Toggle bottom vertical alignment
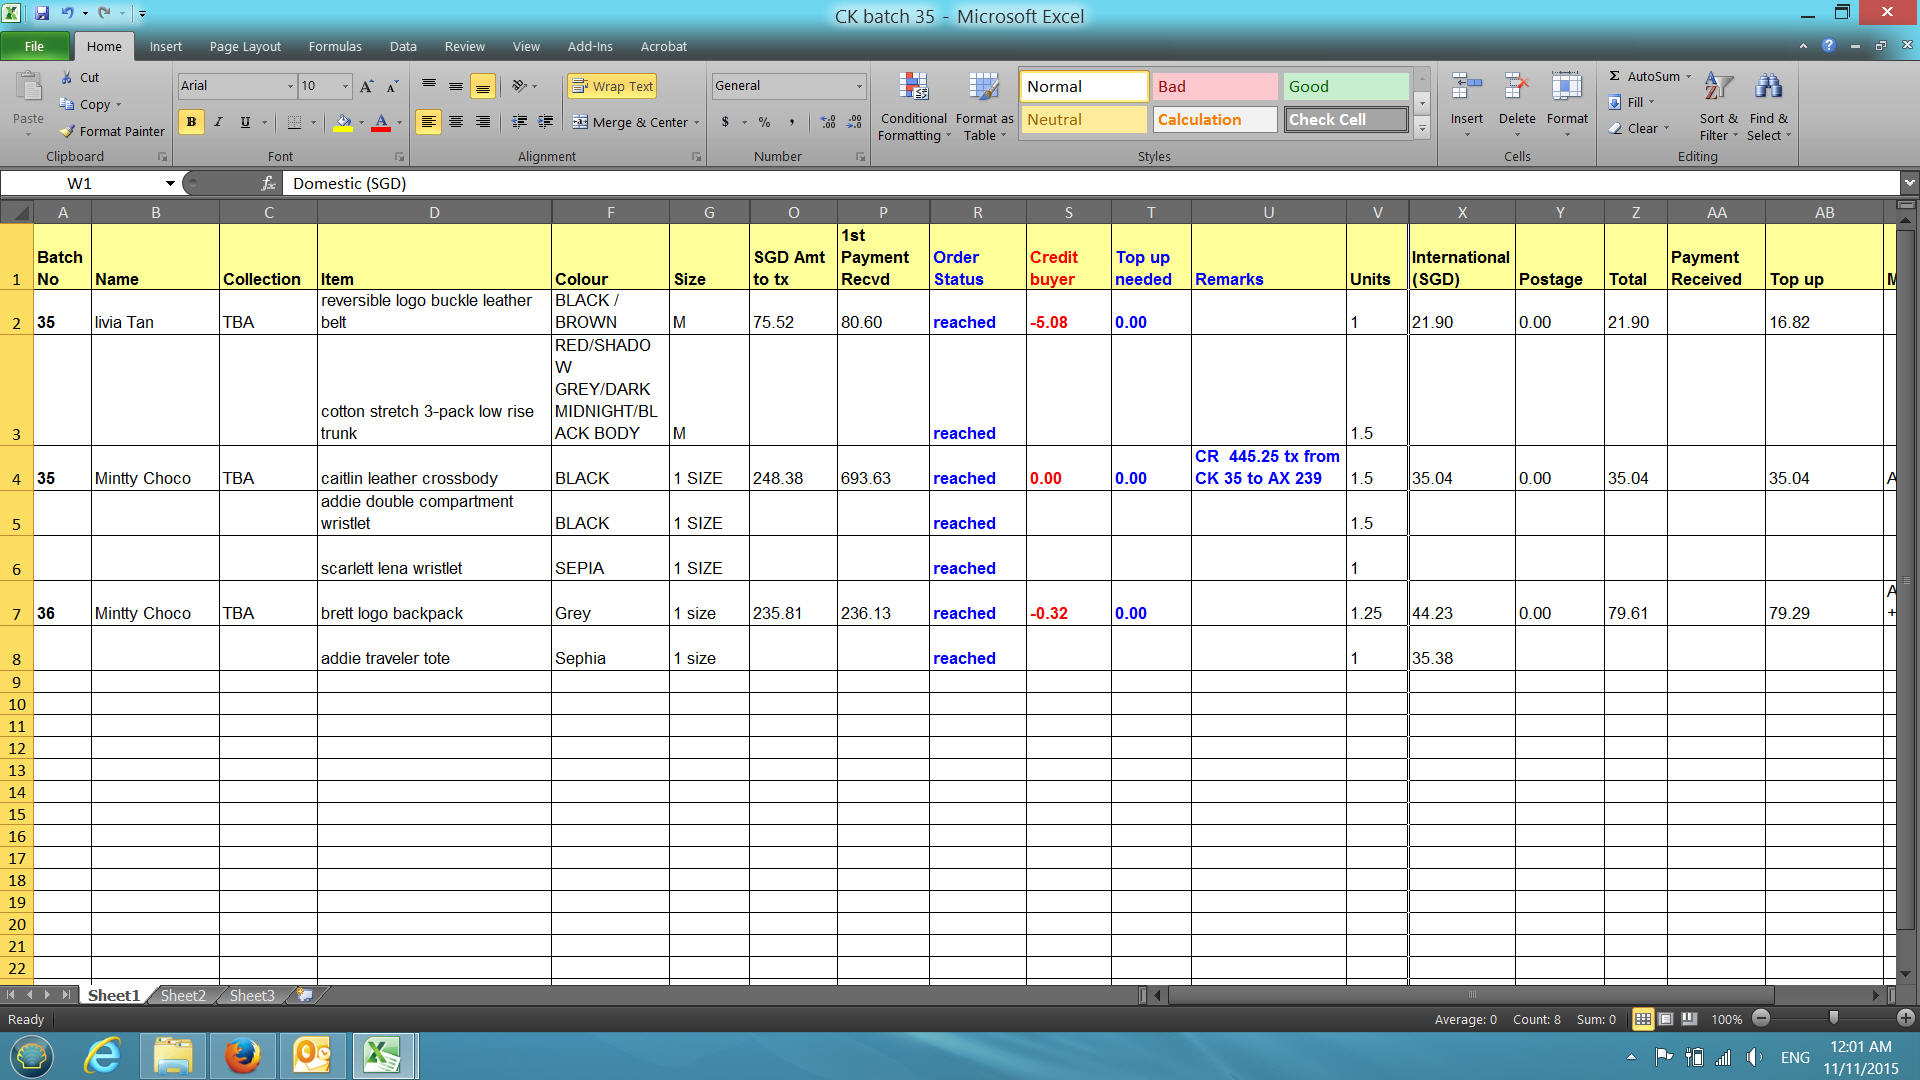Image resolution: width=1920 pixels, height=1080 pixels. point(483,86)
